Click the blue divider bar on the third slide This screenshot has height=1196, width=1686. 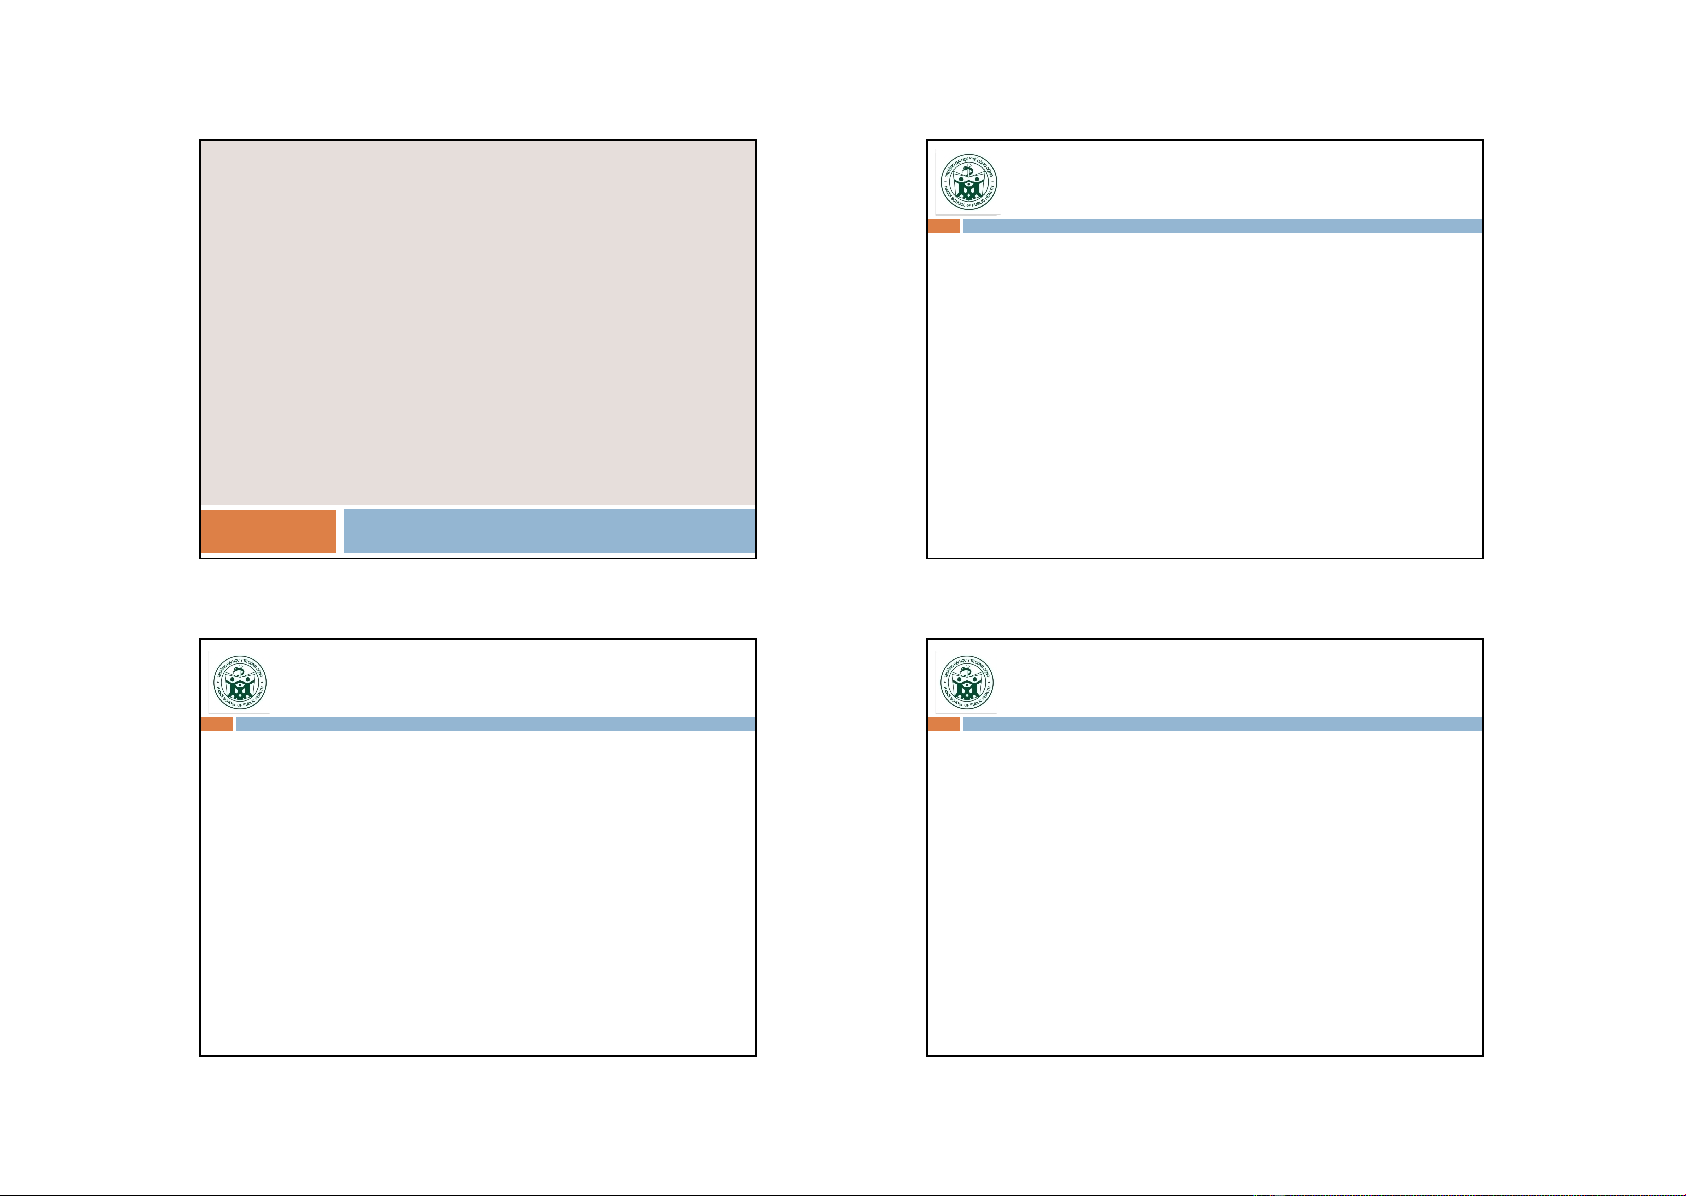point(495,724)
